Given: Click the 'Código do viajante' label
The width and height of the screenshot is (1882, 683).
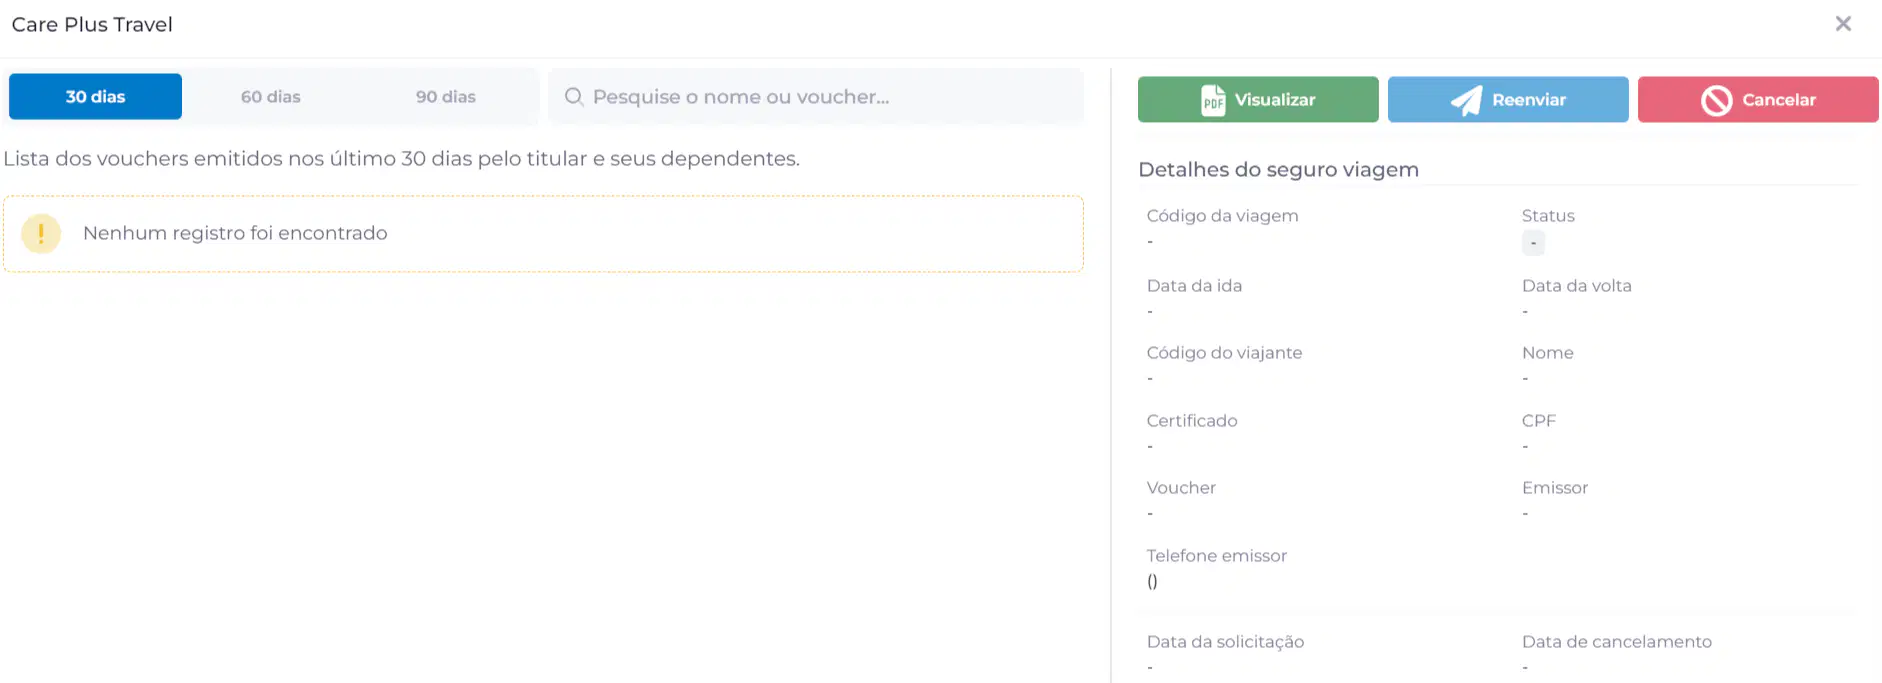Looking at the screenshot, I should click(x=1224, y=353).
